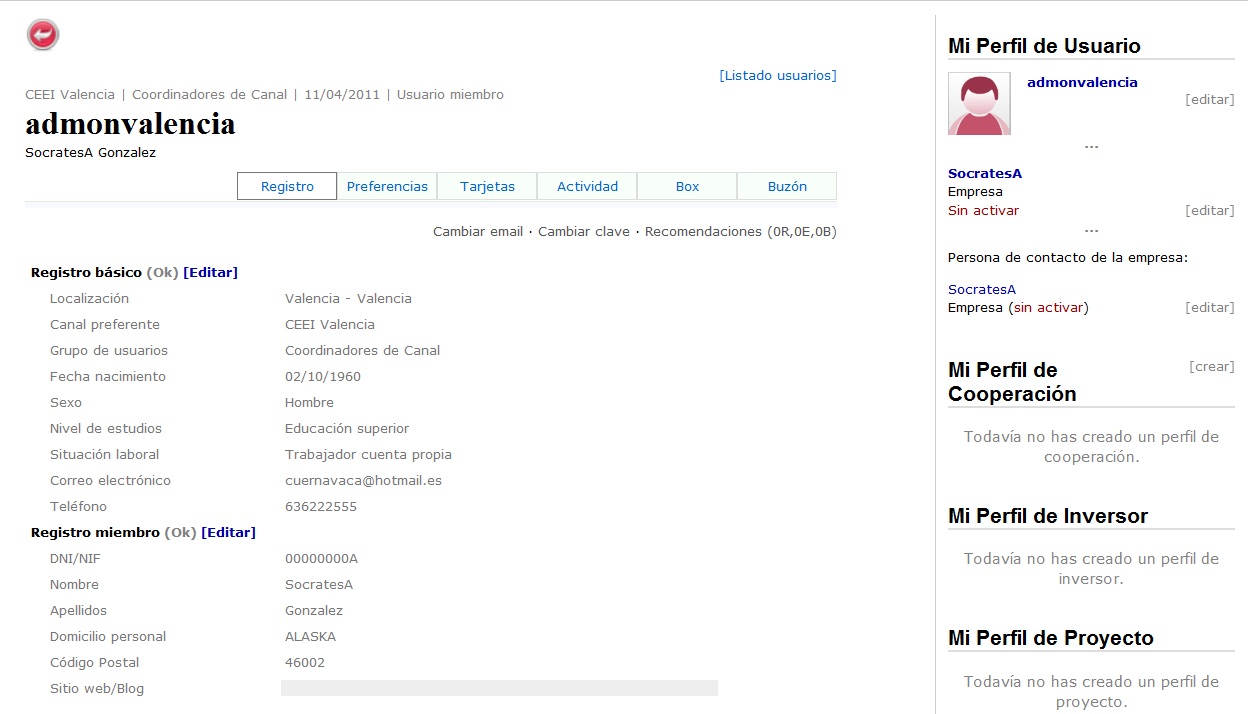Create a Perfil de Cooperación with crear

tap(1211, 367)
